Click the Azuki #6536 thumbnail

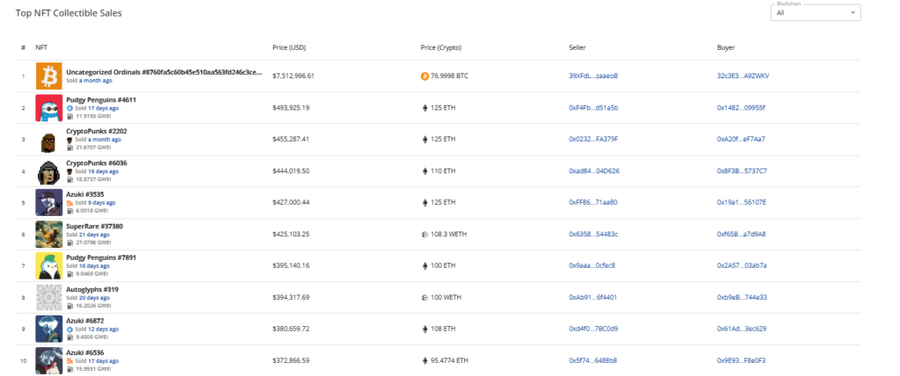[x=49, y=361]
